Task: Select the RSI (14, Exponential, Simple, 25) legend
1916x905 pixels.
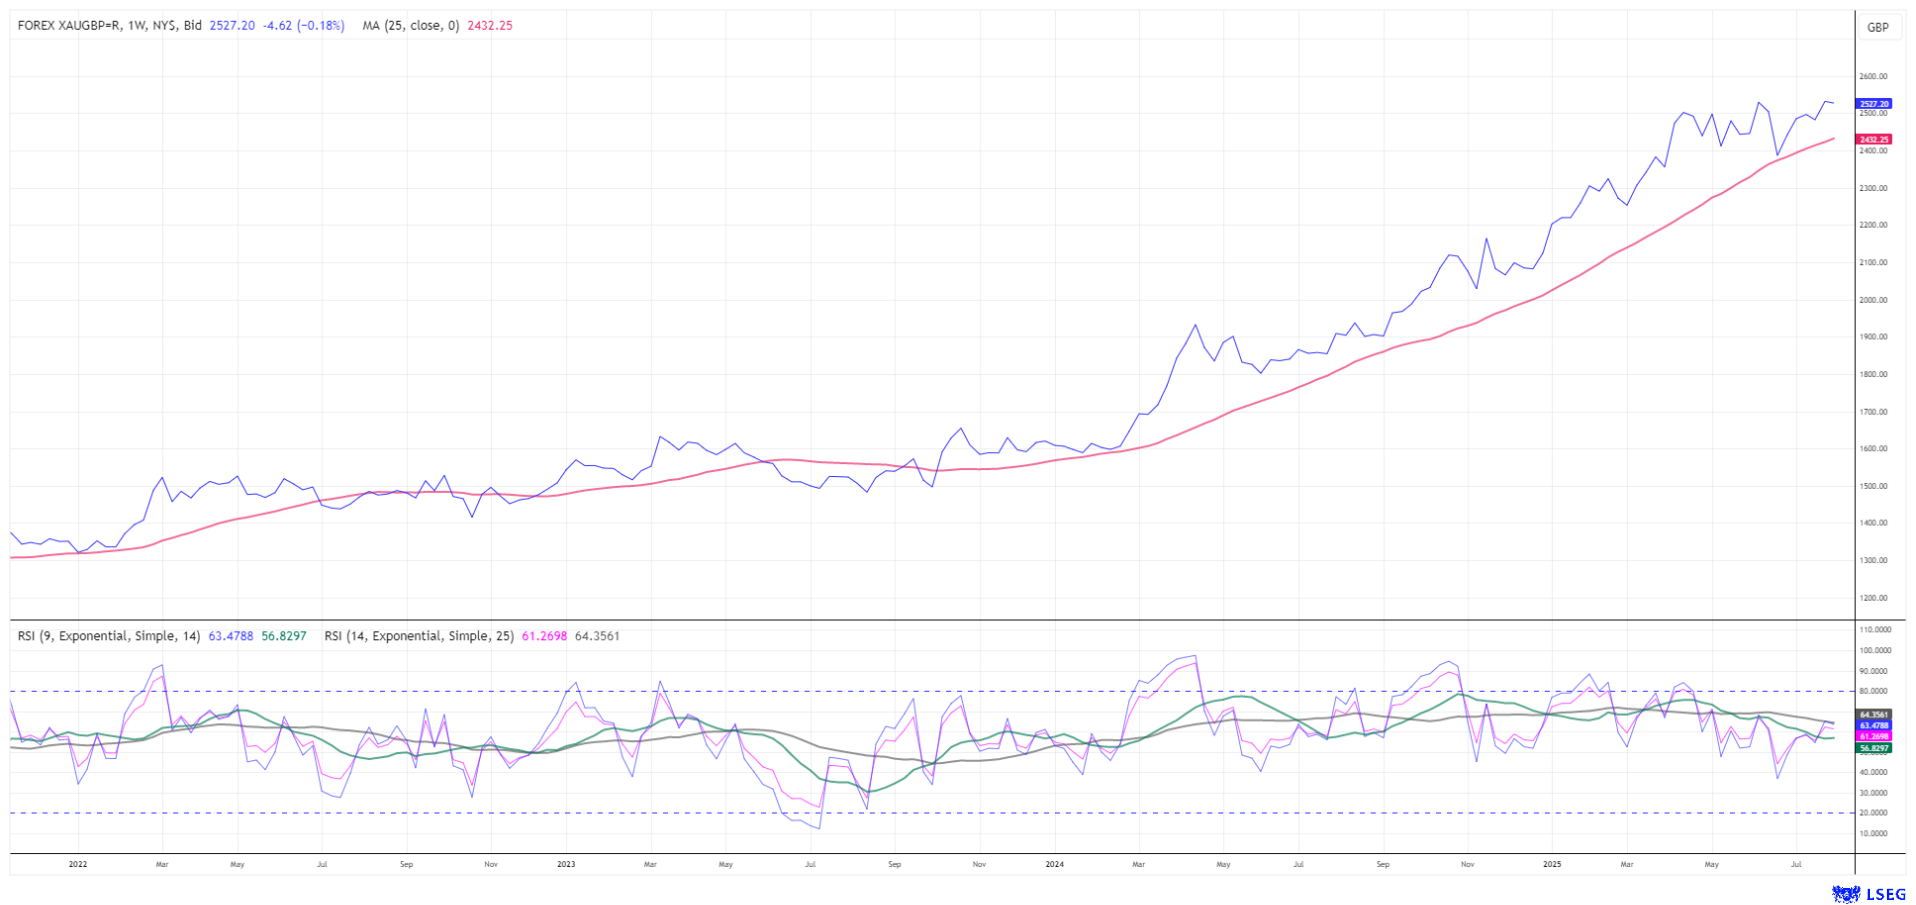Action: (x=420, y=636)
